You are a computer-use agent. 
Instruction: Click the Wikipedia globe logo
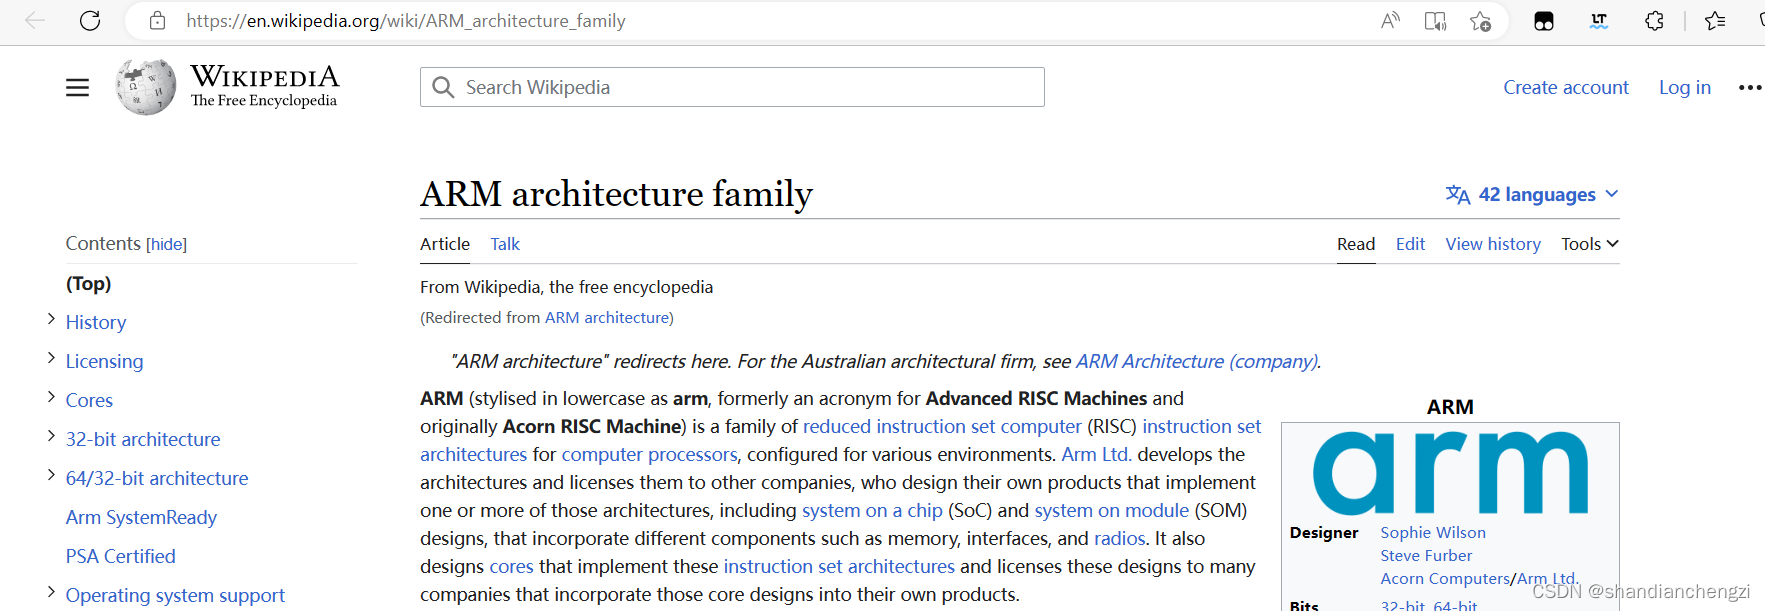tap(146, 87)
